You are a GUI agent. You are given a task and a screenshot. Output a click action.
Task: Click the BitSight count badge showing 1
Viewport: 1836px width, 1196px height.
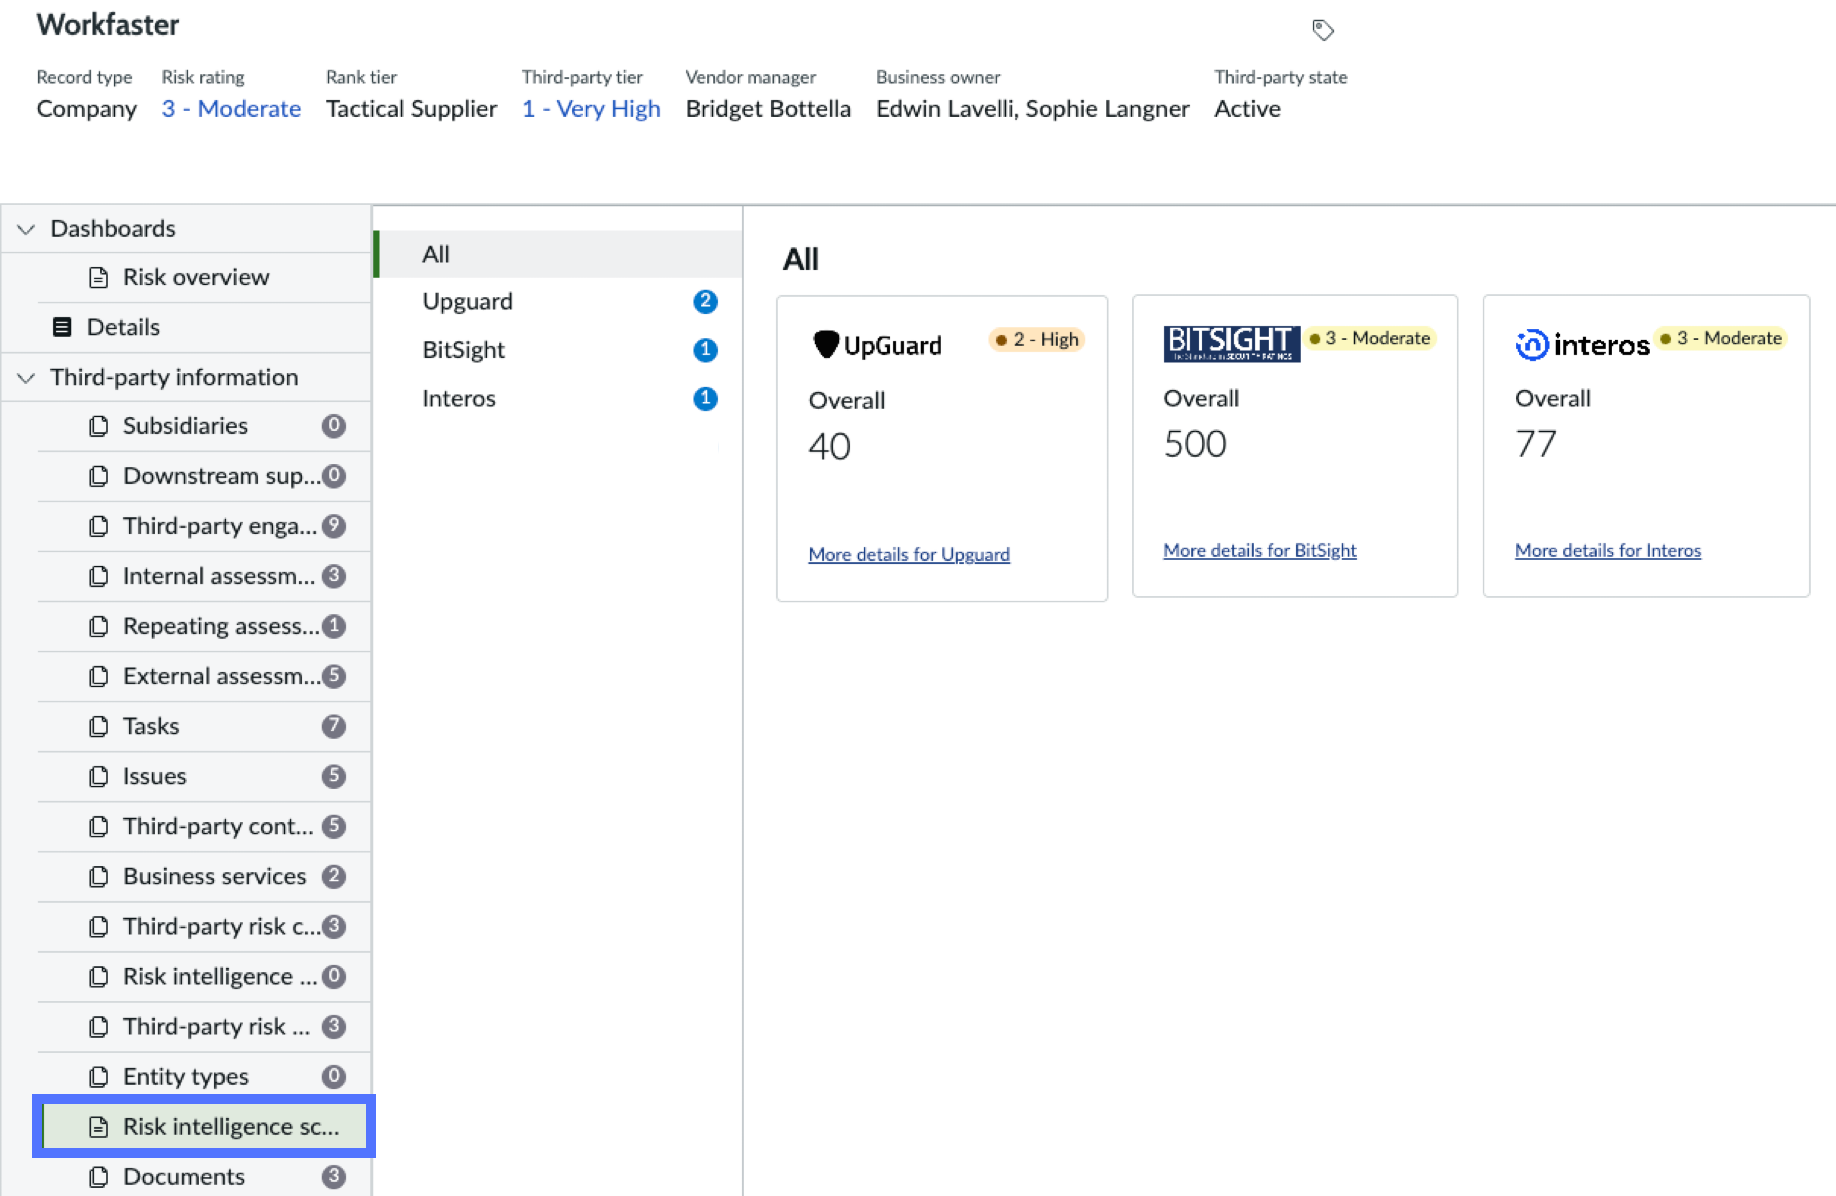pyautogui.click(x=705, y=350)
